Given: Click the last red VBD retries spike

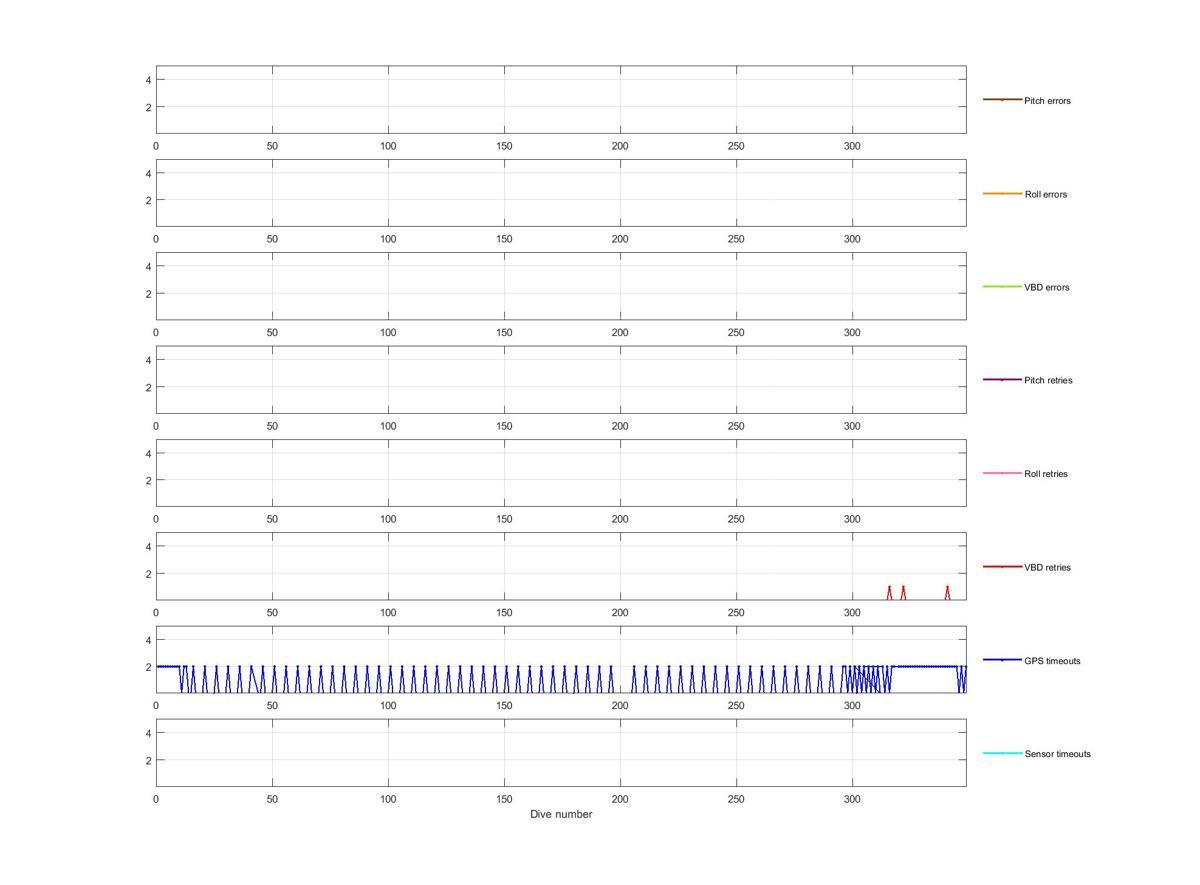Looking at the screenshot, I should point(947,592).
